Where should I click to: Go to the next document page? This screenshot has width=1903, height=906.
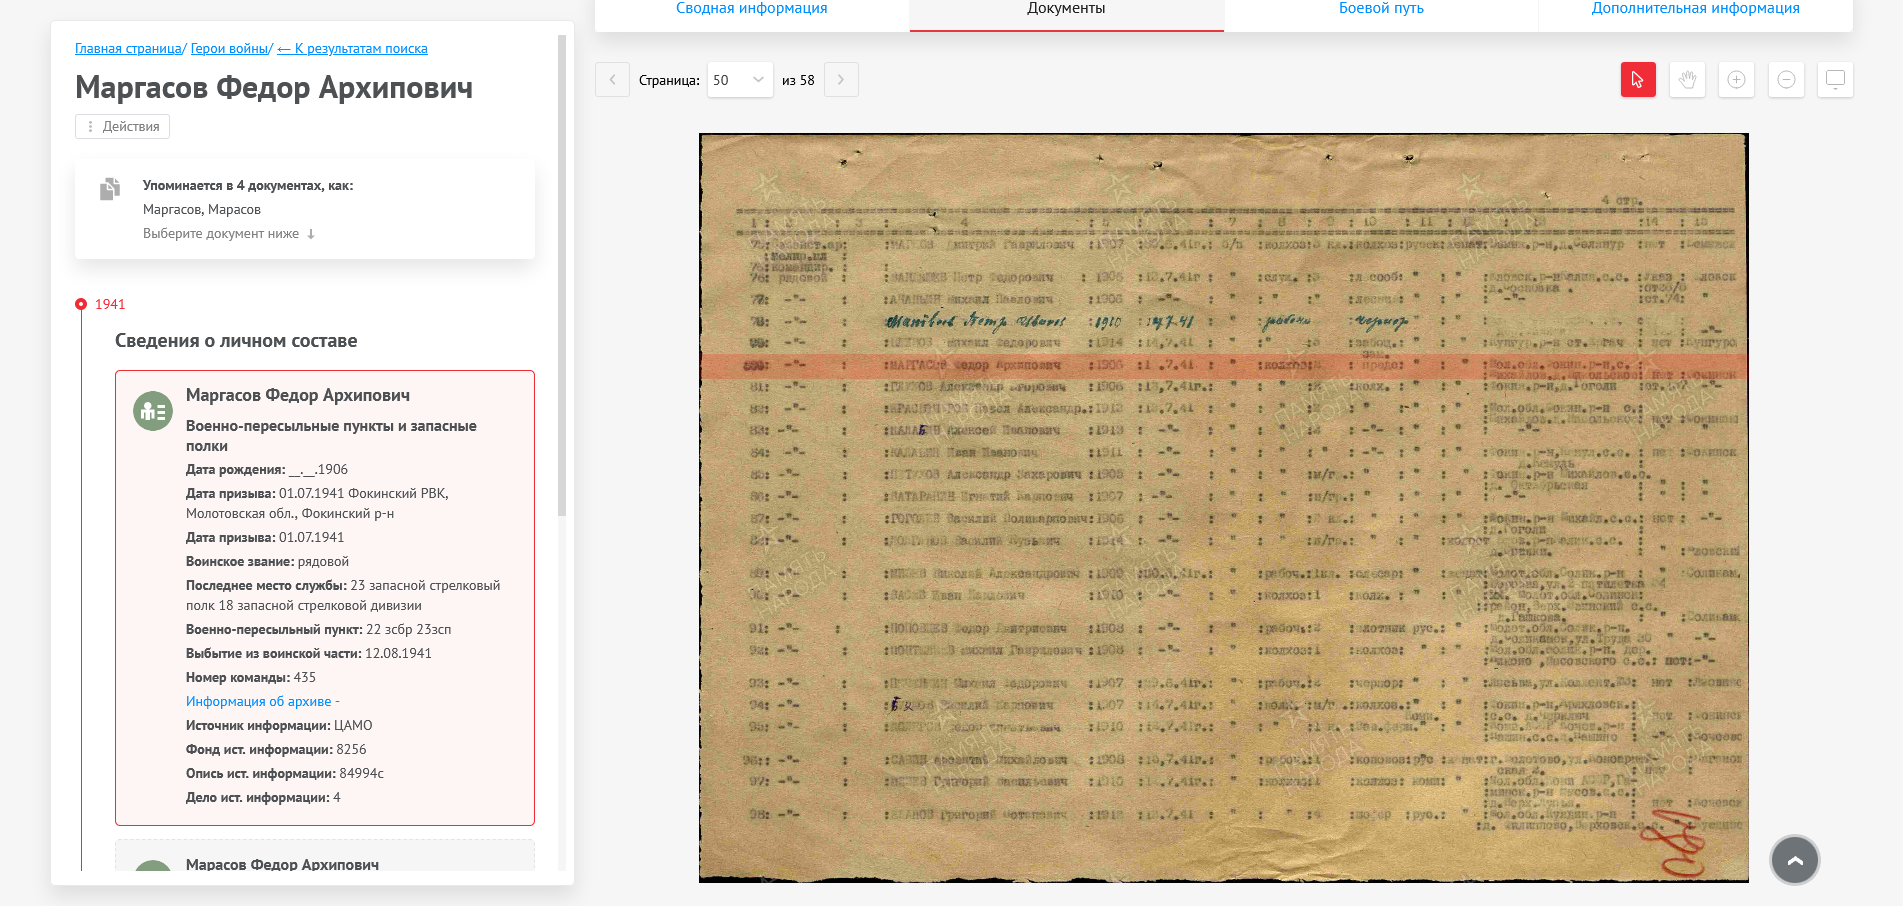tap(841, 80)
